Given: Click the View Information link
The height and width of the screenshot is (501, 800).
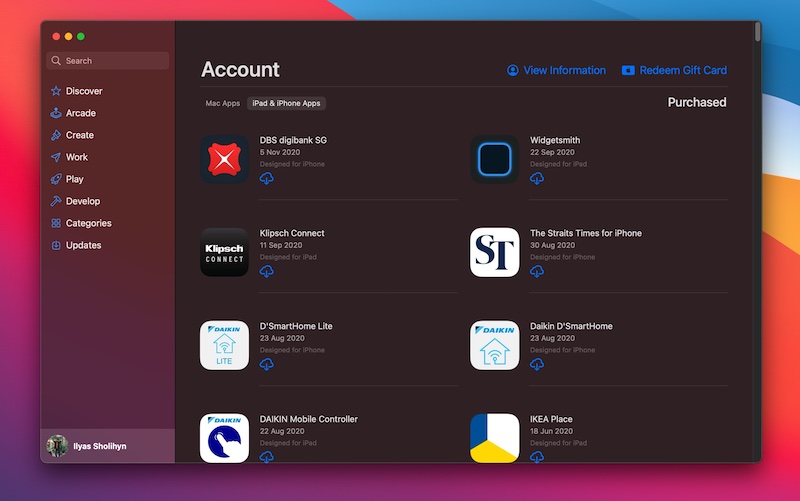Looking at the screenshot, I should click(x=564, y=70).
